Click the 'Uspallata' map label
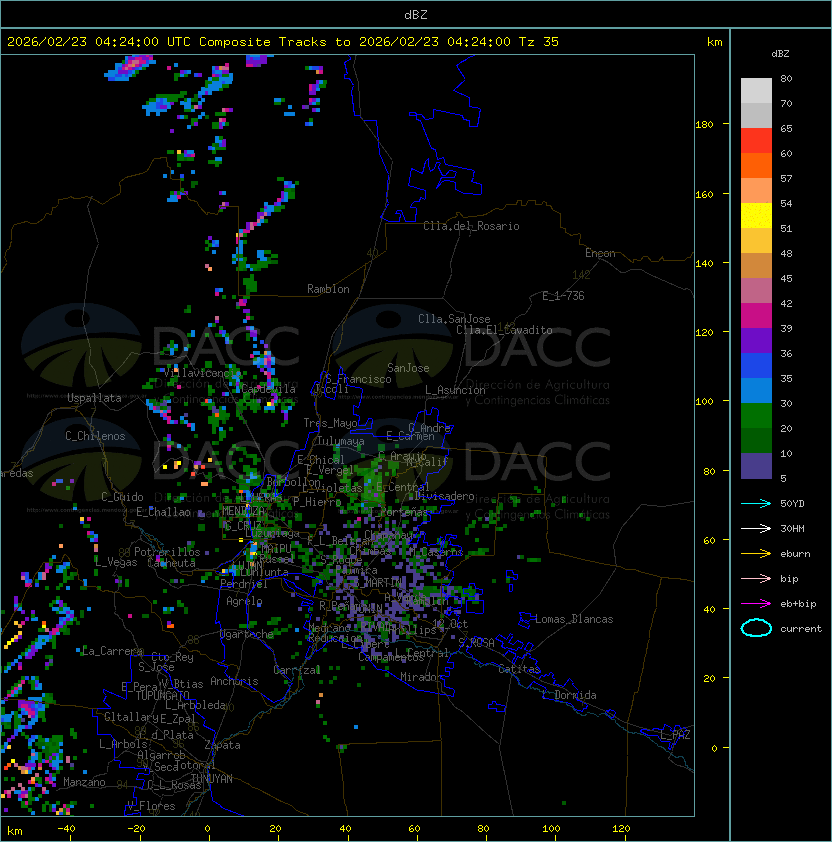This screenshot has width=832, height=842. point(94,398)
